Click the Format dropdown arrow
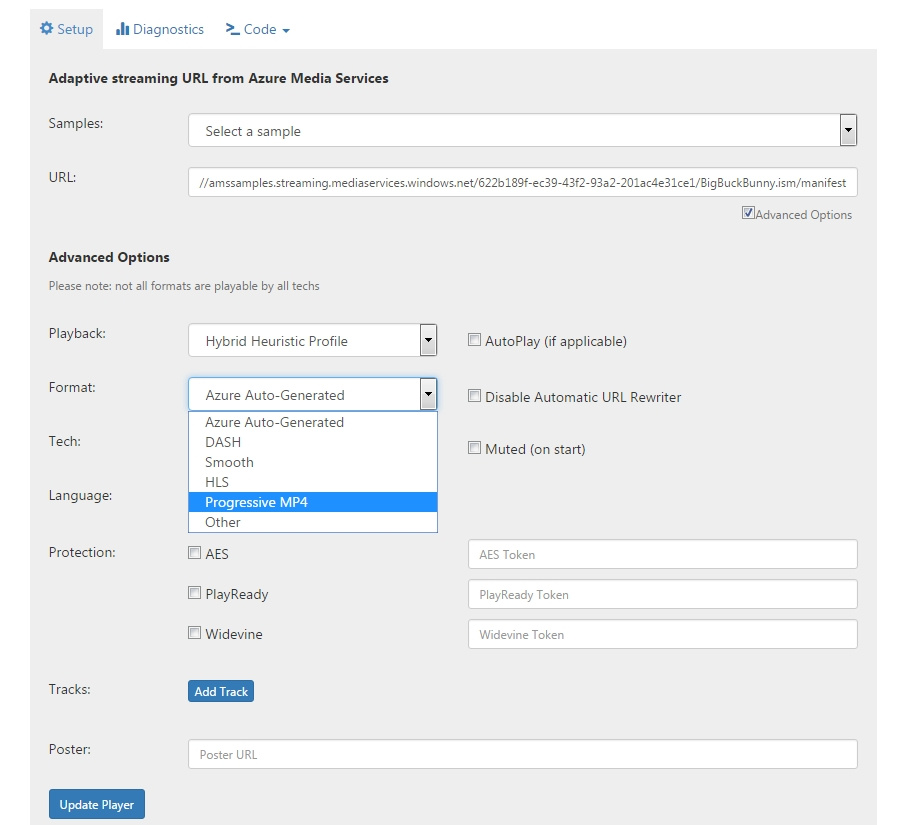The image size is (902, 825). (x=428, y=394)
